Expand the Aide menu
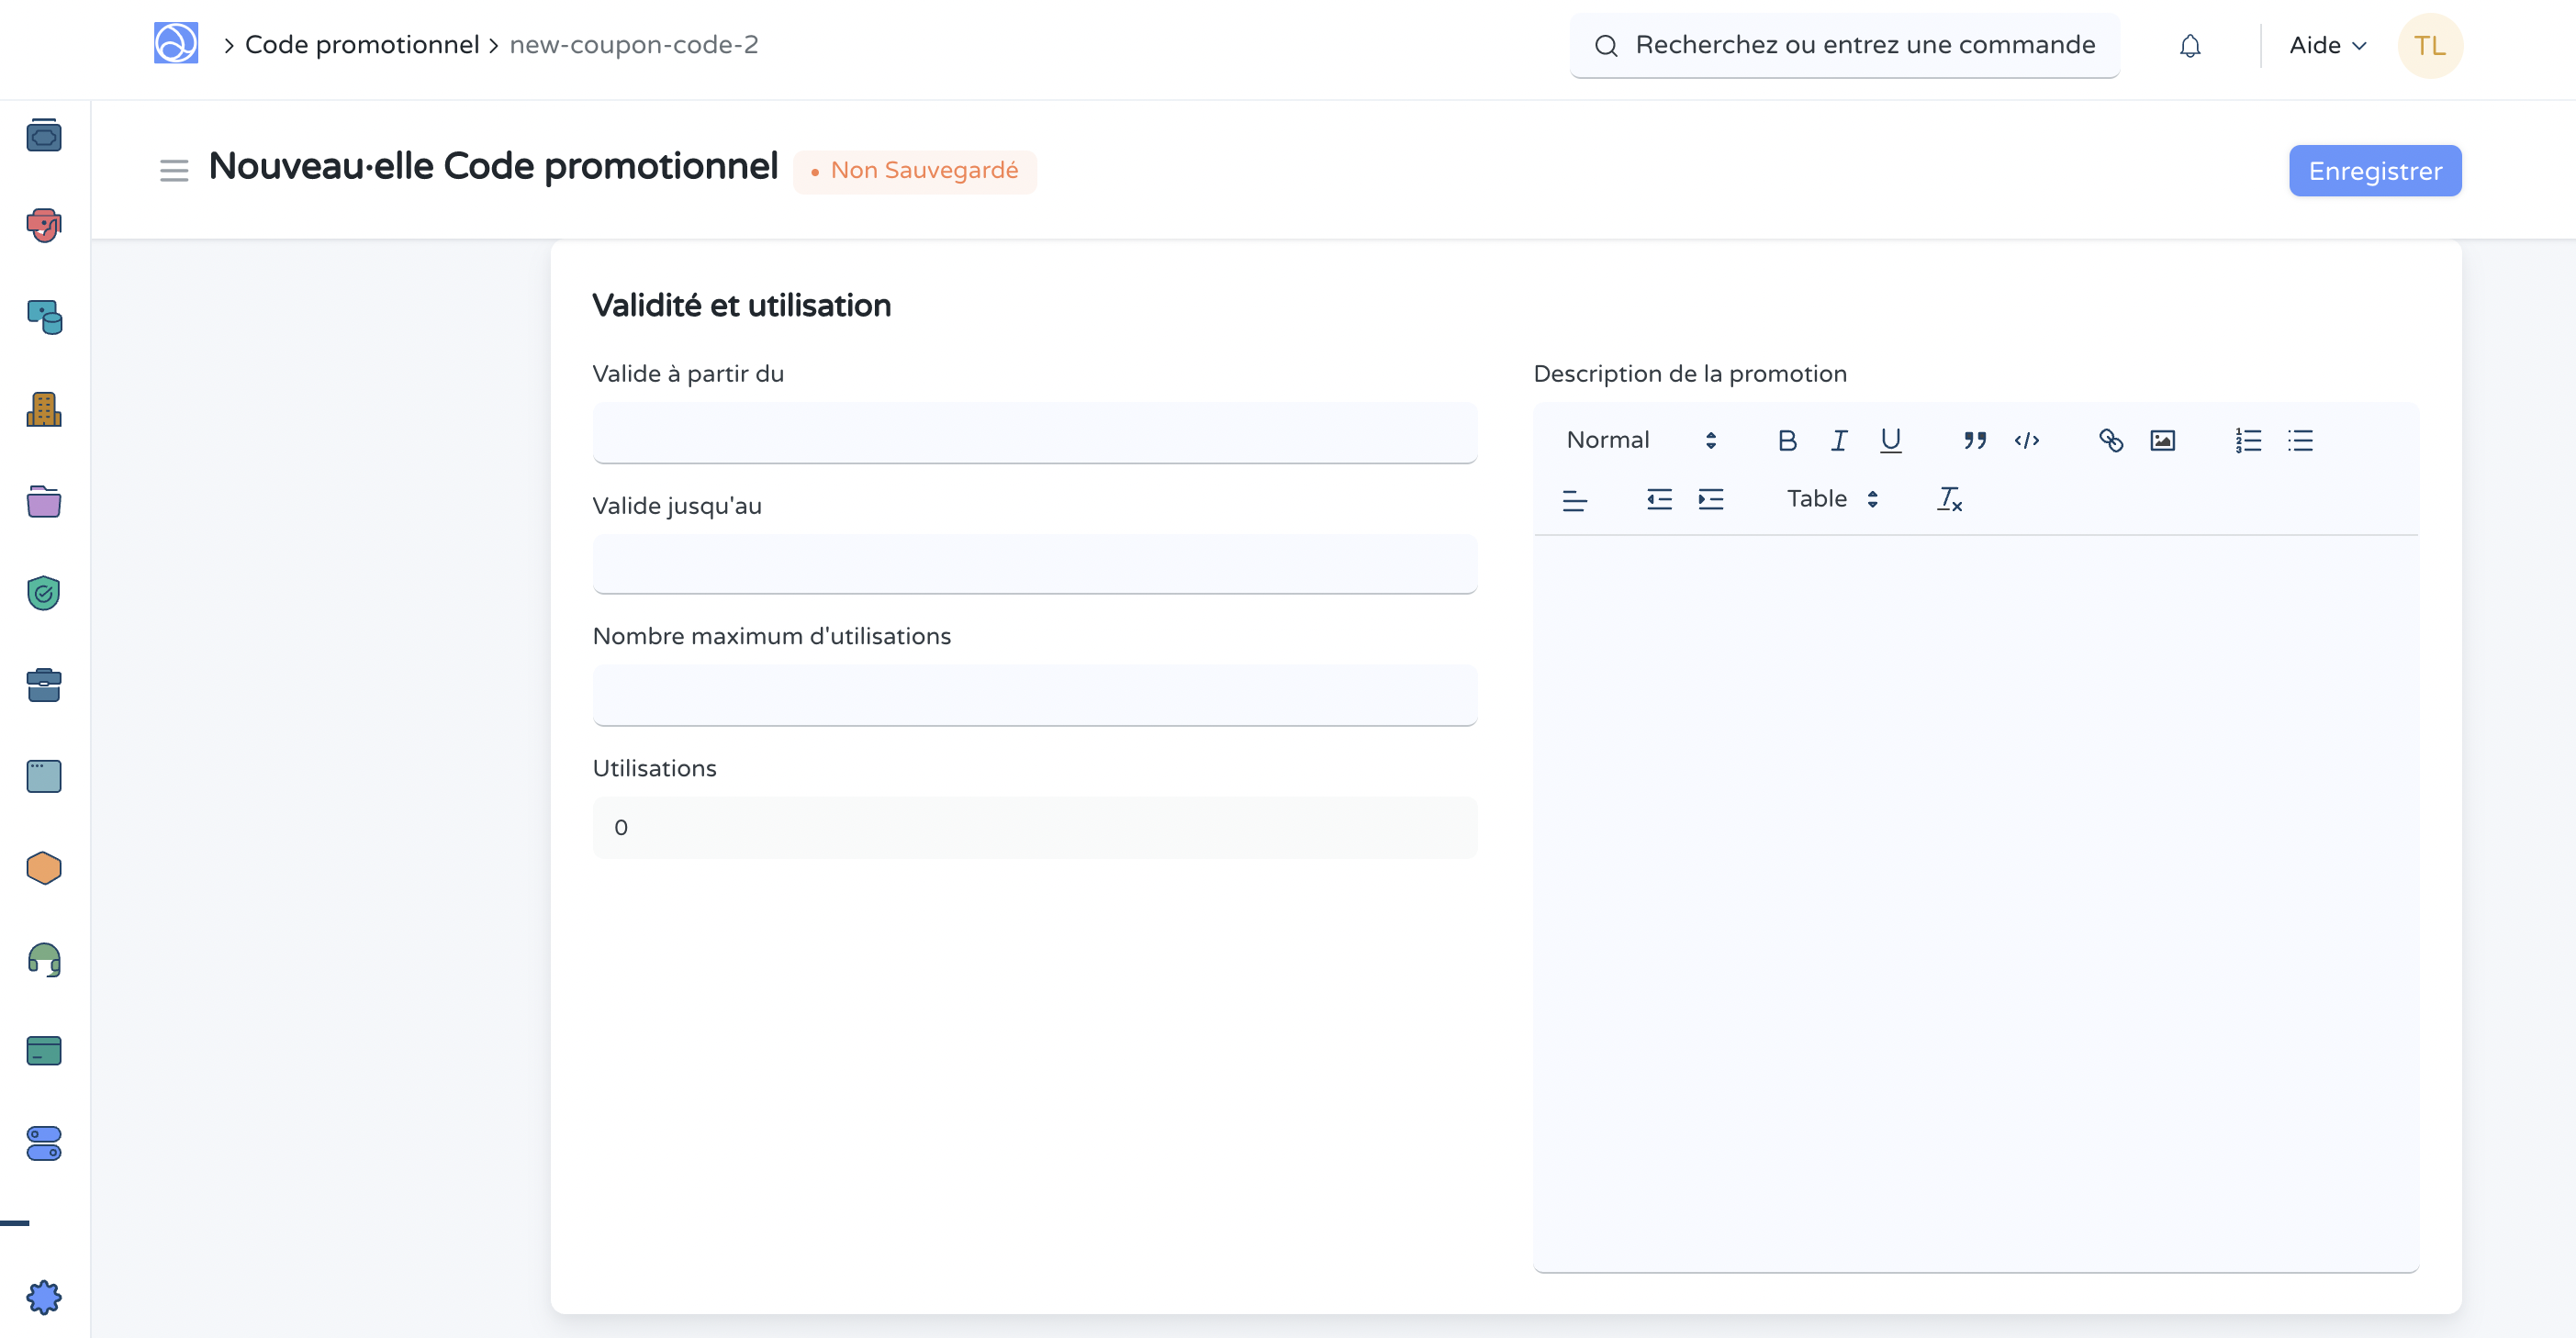This screenshot has height=1338, width=2576. coord(2326,45)
